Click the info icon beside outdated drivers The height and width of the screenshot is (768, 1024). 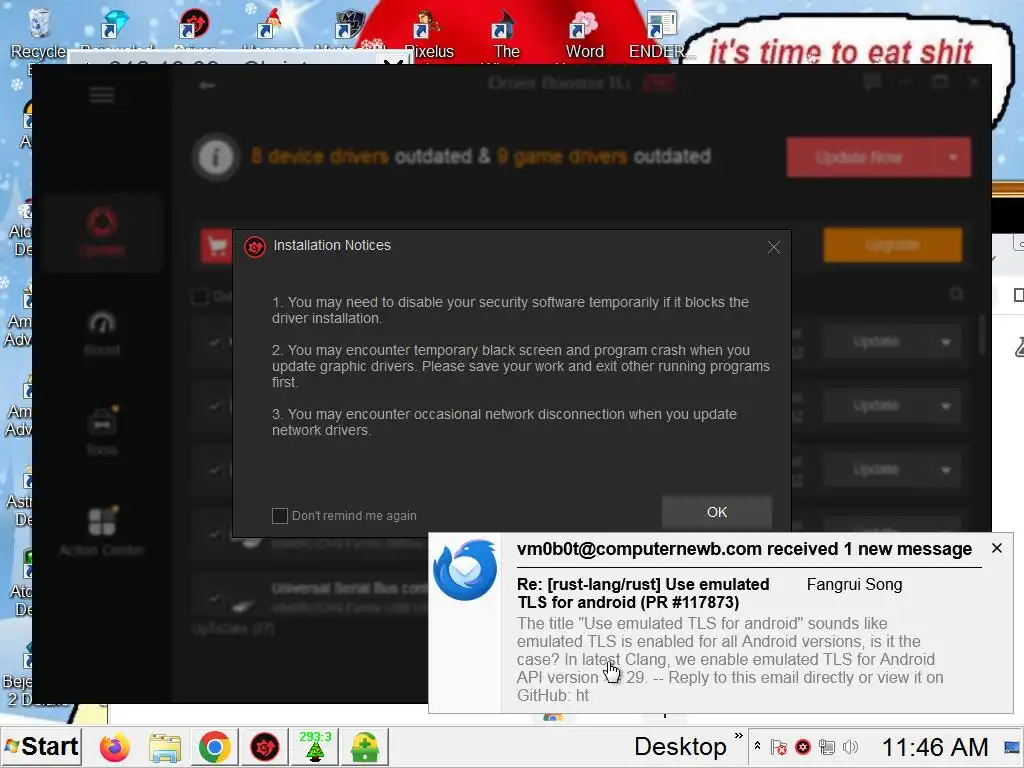[x=216, y=157]
